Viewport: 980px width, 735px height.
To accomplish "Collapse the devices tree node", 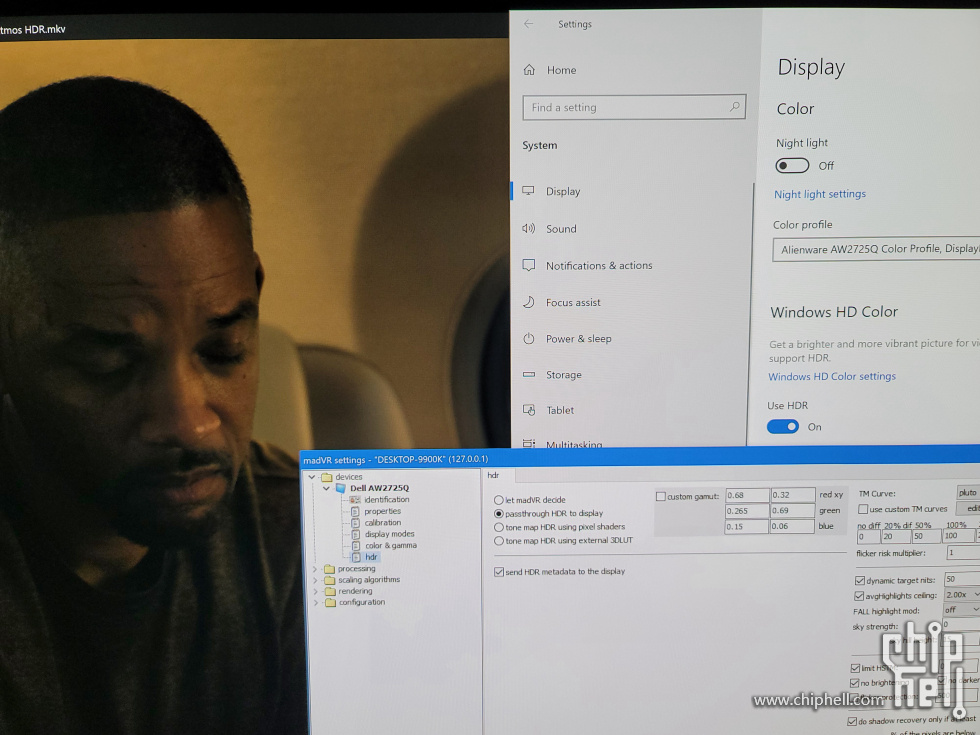I will 312,477.
